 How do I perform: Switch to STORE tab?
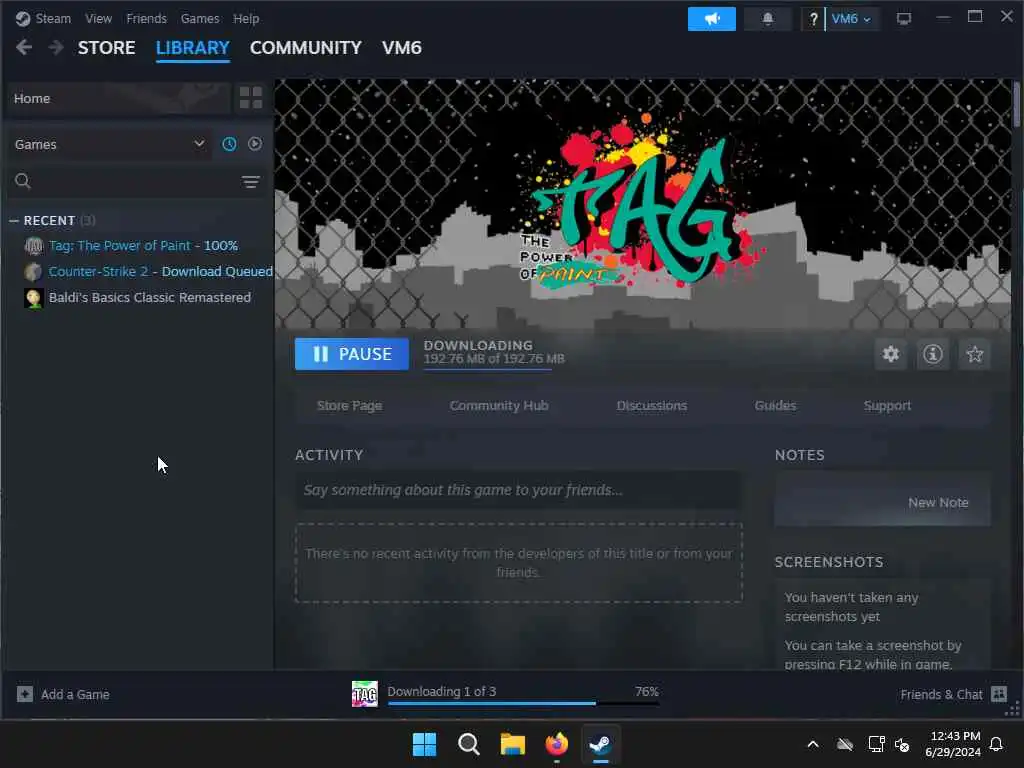click(106, 48)
